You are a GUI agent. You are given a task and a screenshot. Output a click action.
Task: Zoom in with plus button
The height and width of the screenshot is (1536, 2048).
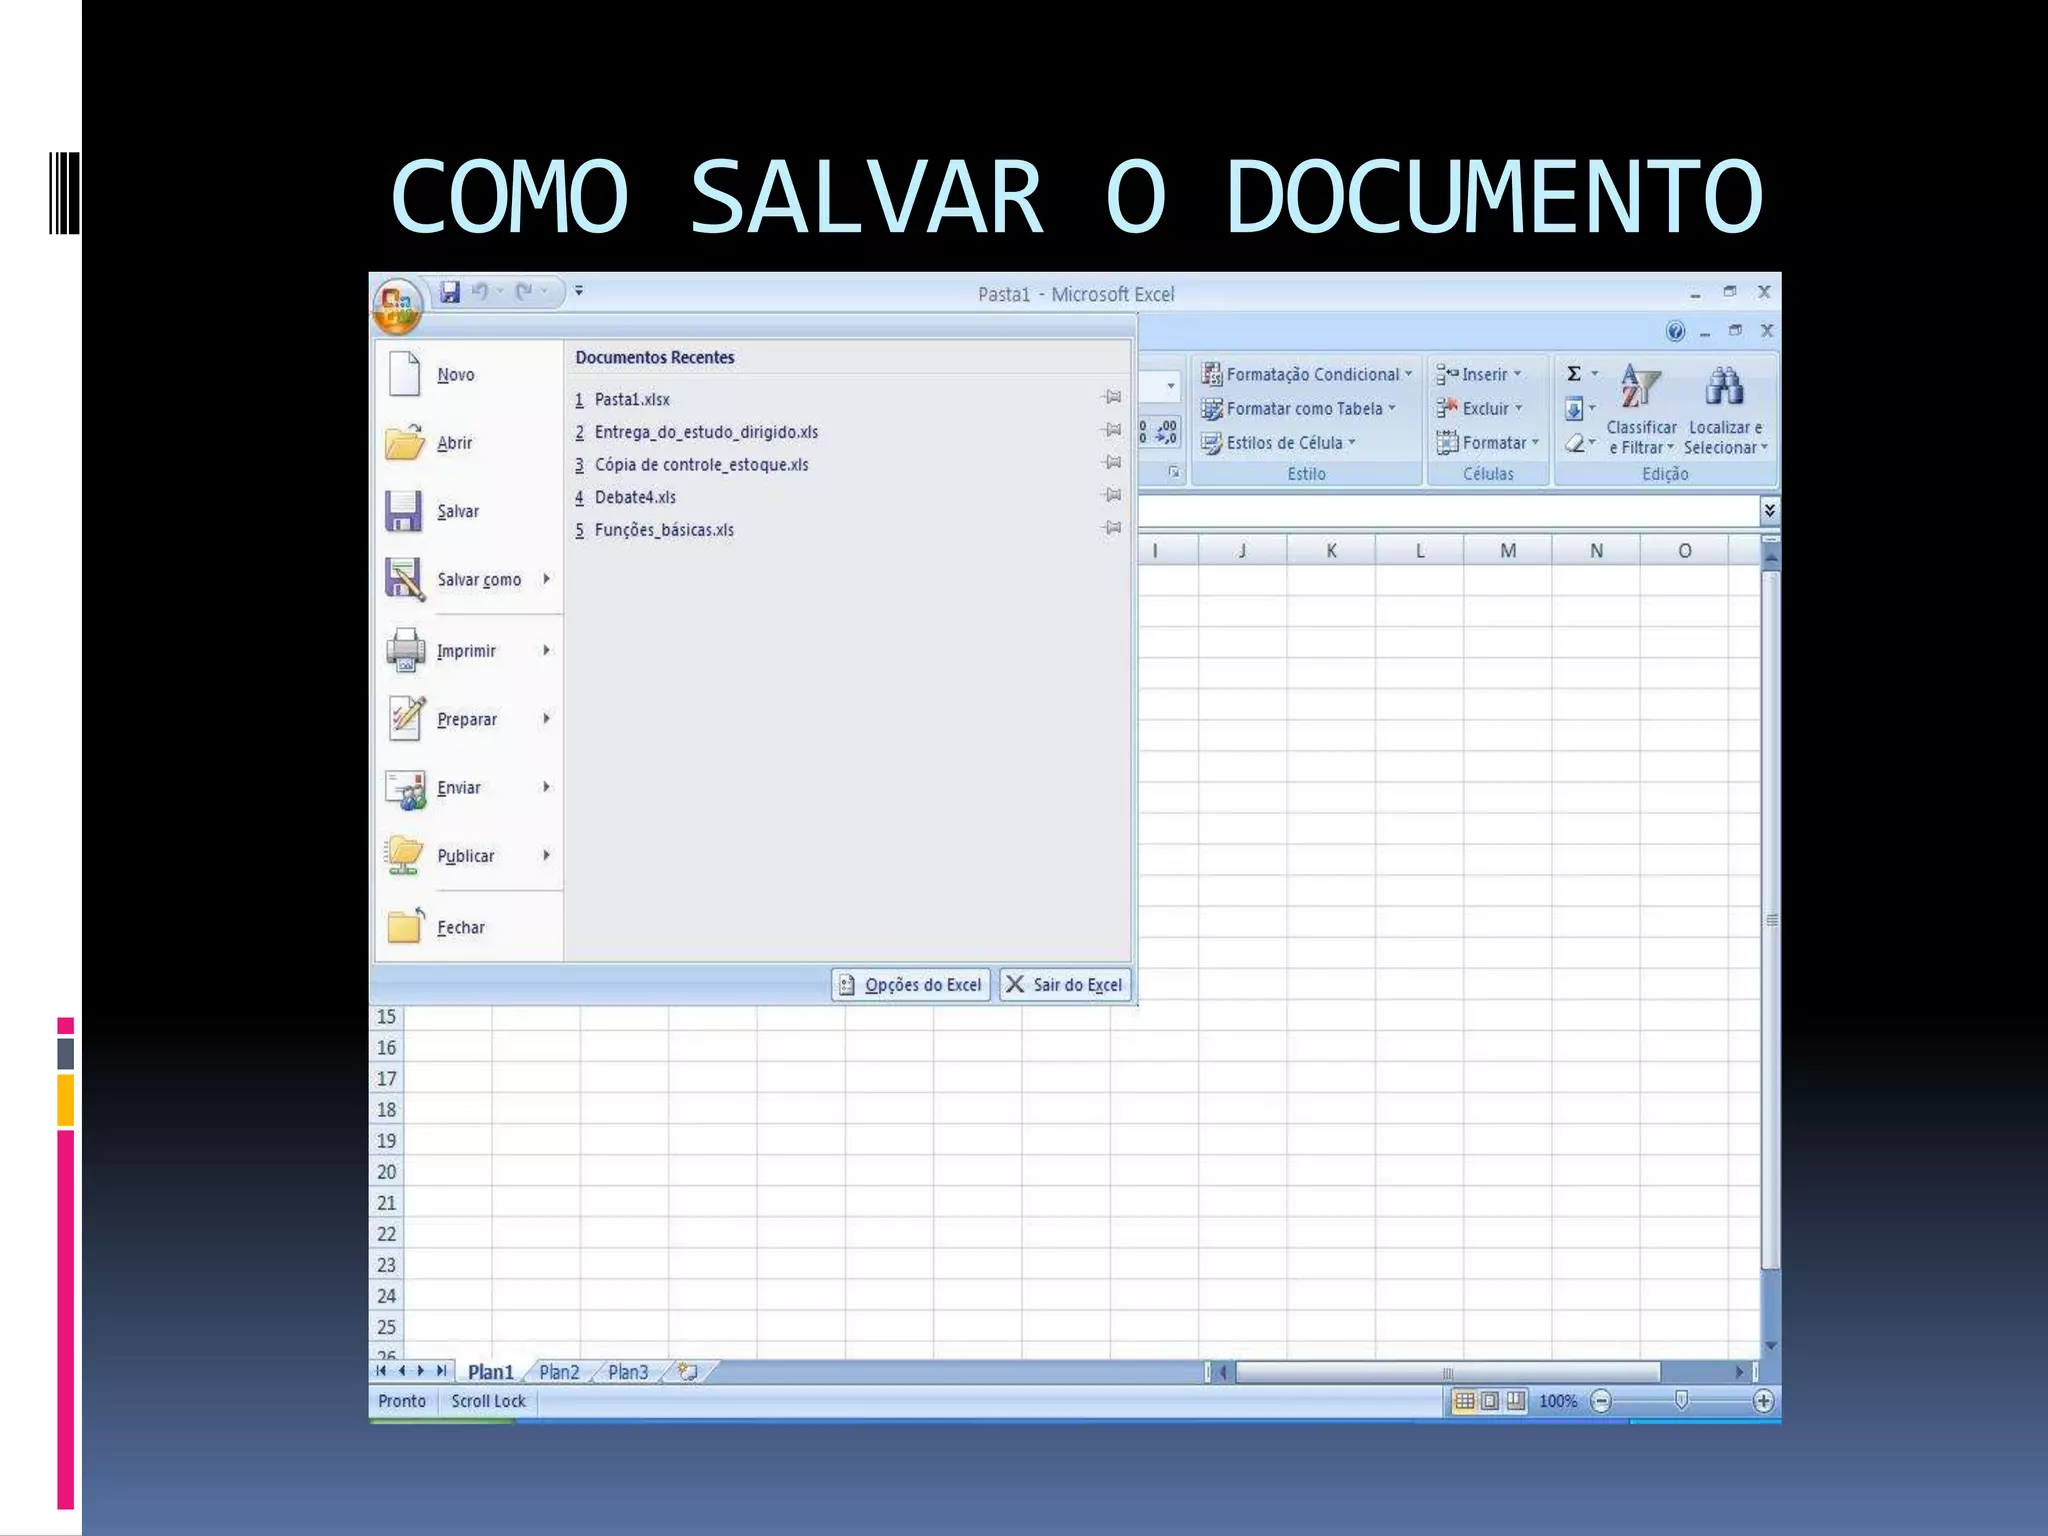pos(1764,1402)
